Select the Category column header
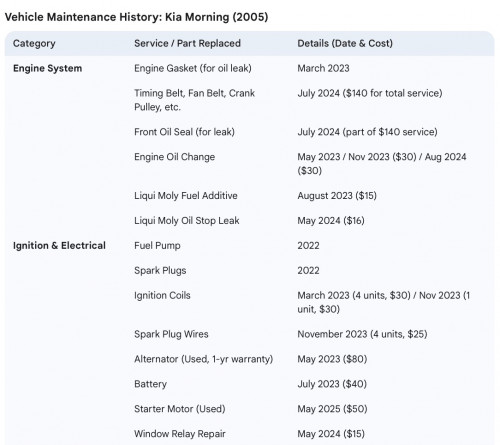The height and width of the screenshot is (445, 500). (x=34, y=43)
